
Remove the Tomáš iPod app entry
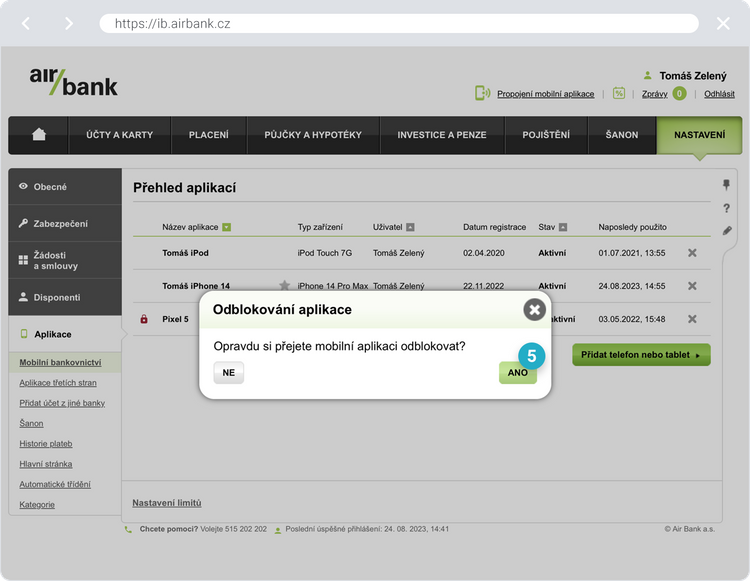coord(692,253)
